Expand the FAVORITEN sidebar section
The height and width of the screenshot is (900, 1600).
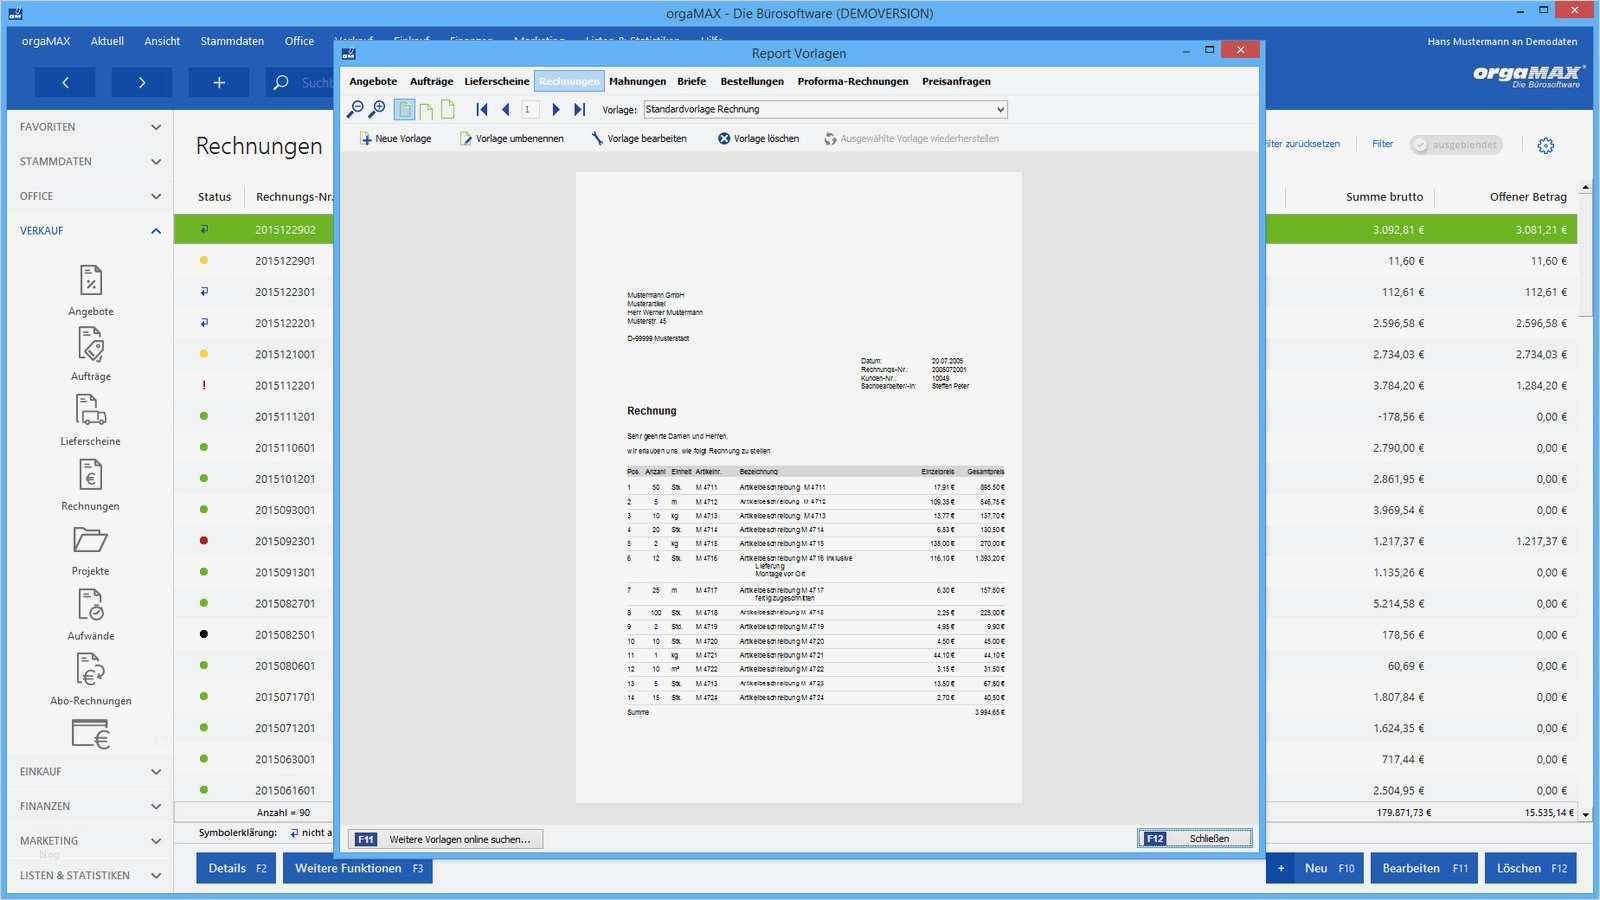(90, 127)
